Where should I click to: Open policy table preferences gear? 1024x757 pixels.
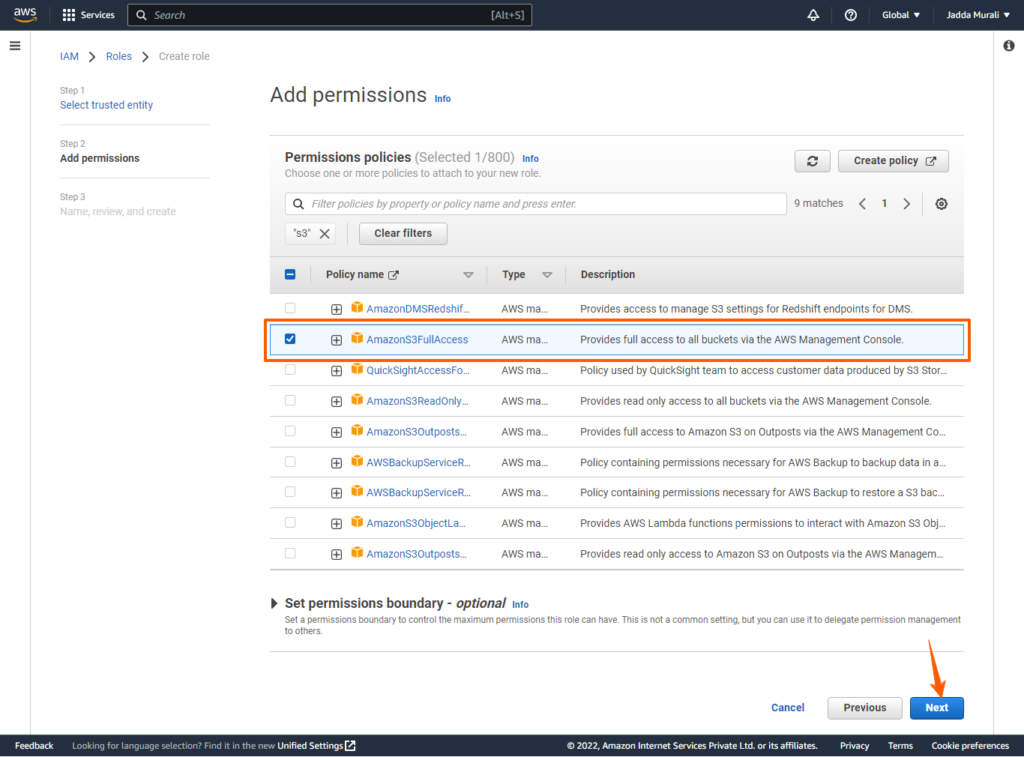pyautogui.click(x=941, y=204)
